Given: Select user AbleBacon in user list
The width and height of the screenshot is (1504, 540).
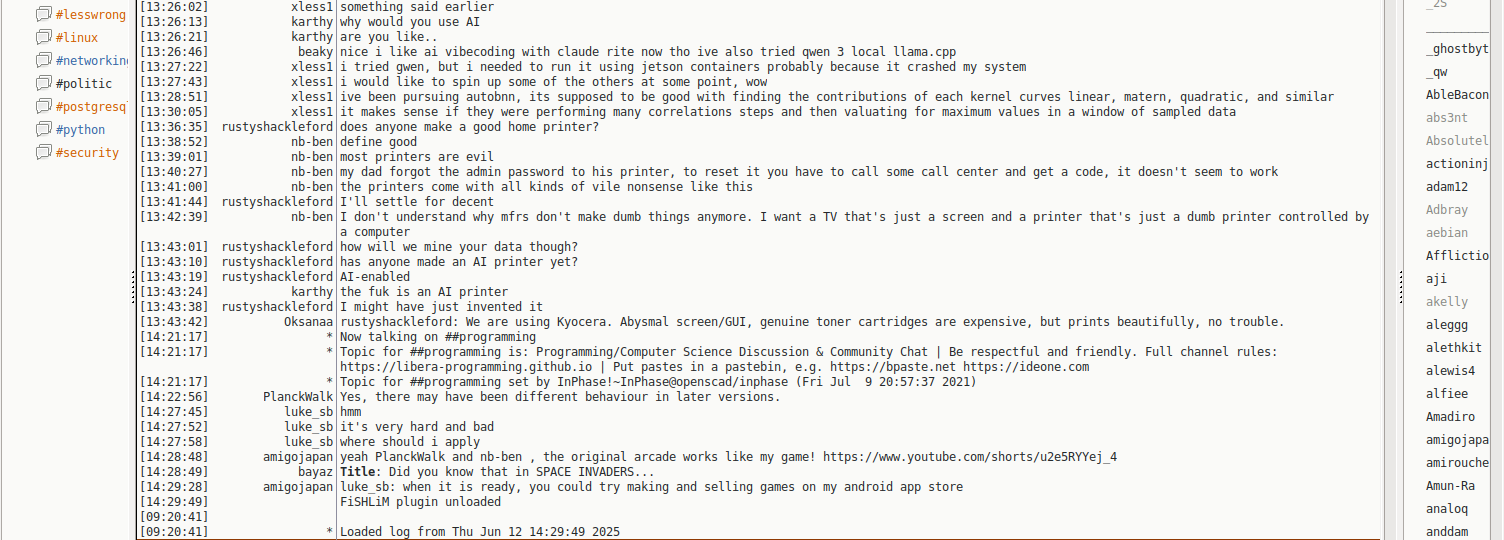Looking at the screenshot, I should coord(1457,95).
